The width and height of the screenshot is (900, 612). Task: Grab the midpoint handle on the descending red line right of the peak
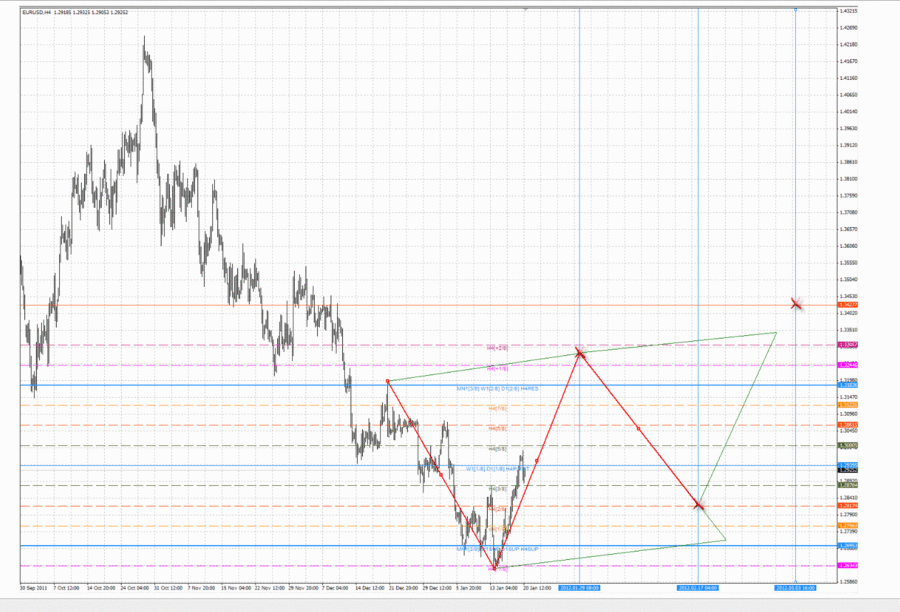[639, 428]
